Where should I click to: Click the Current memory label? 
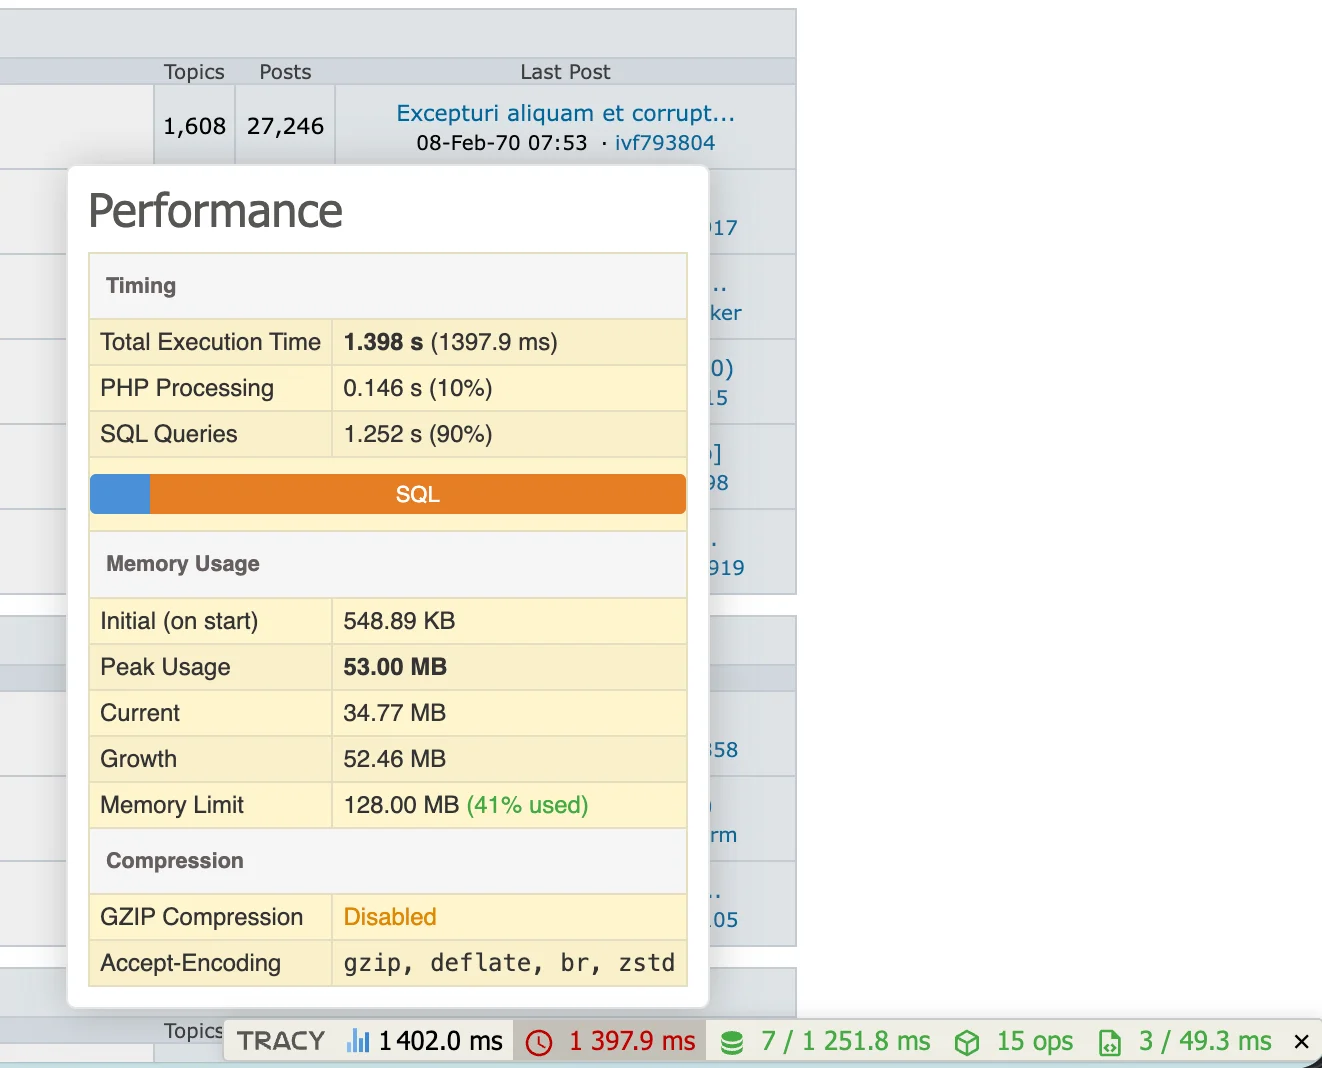click(x=140, y=713)
